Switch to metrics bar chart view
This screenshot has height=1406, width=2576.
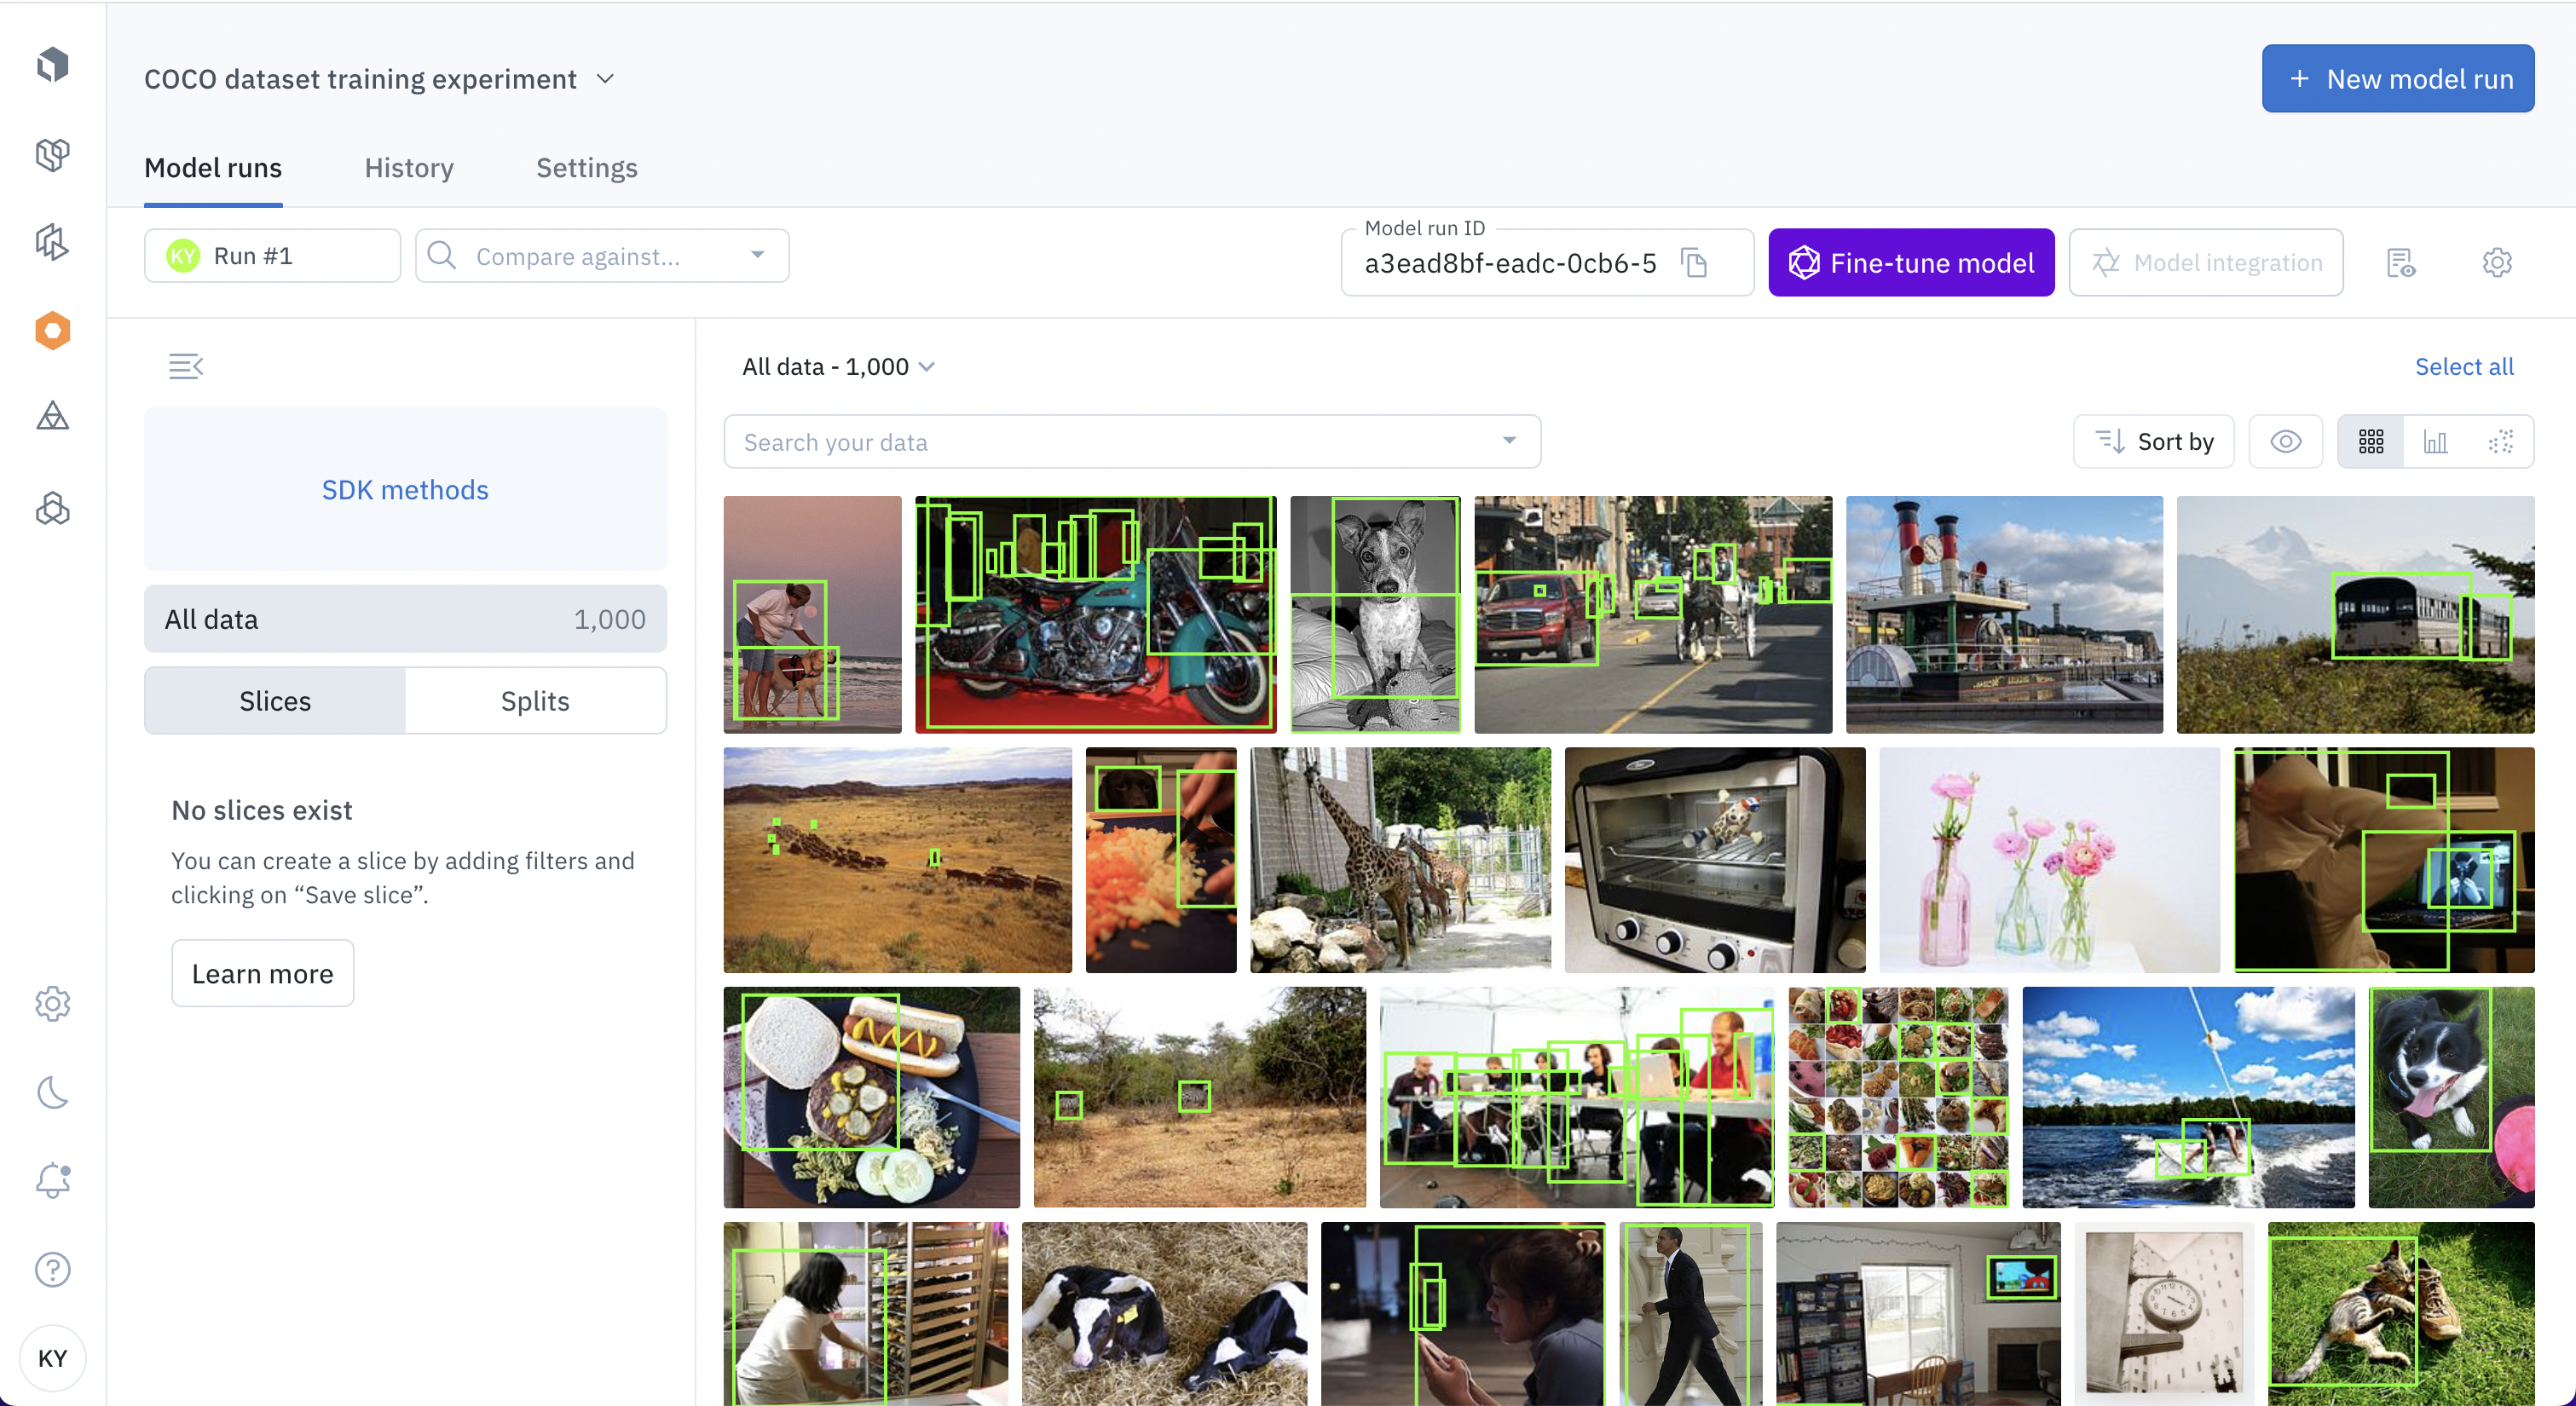point(2435,441)
